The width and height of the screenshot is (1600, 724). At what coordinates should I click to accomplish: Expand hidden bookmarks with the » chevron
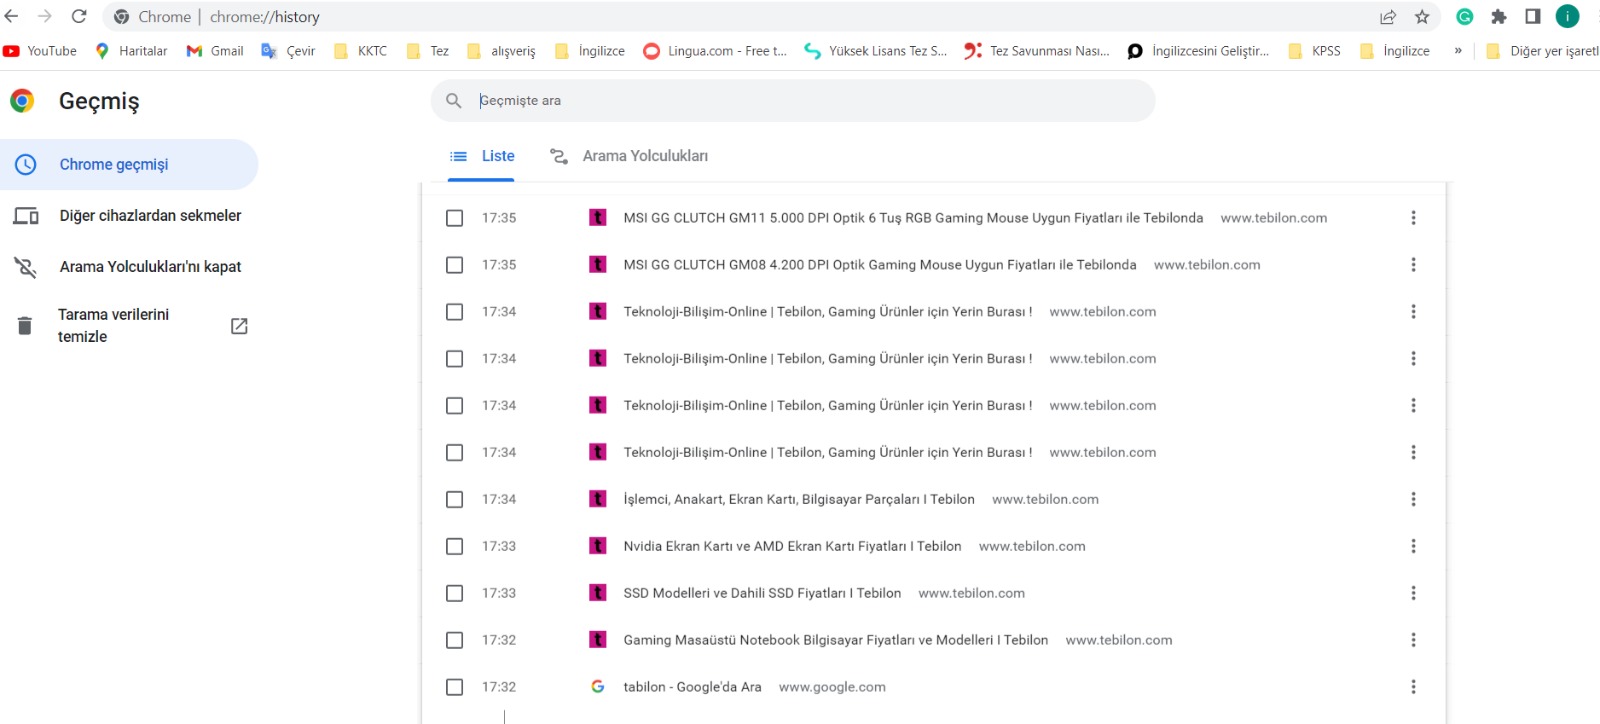[x=1458, y=51]
